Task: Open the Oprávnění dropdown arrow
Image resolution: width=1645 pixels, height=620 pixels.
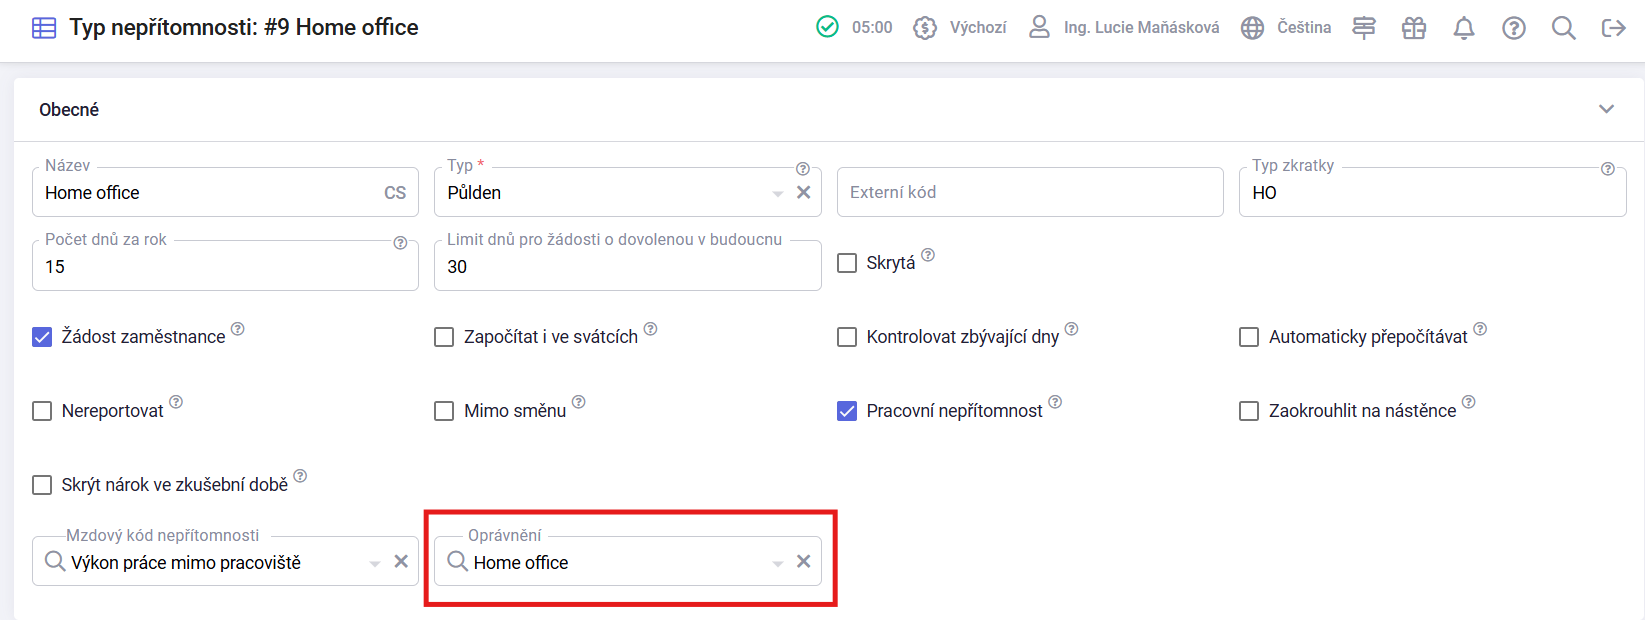Action: [778, 564]
